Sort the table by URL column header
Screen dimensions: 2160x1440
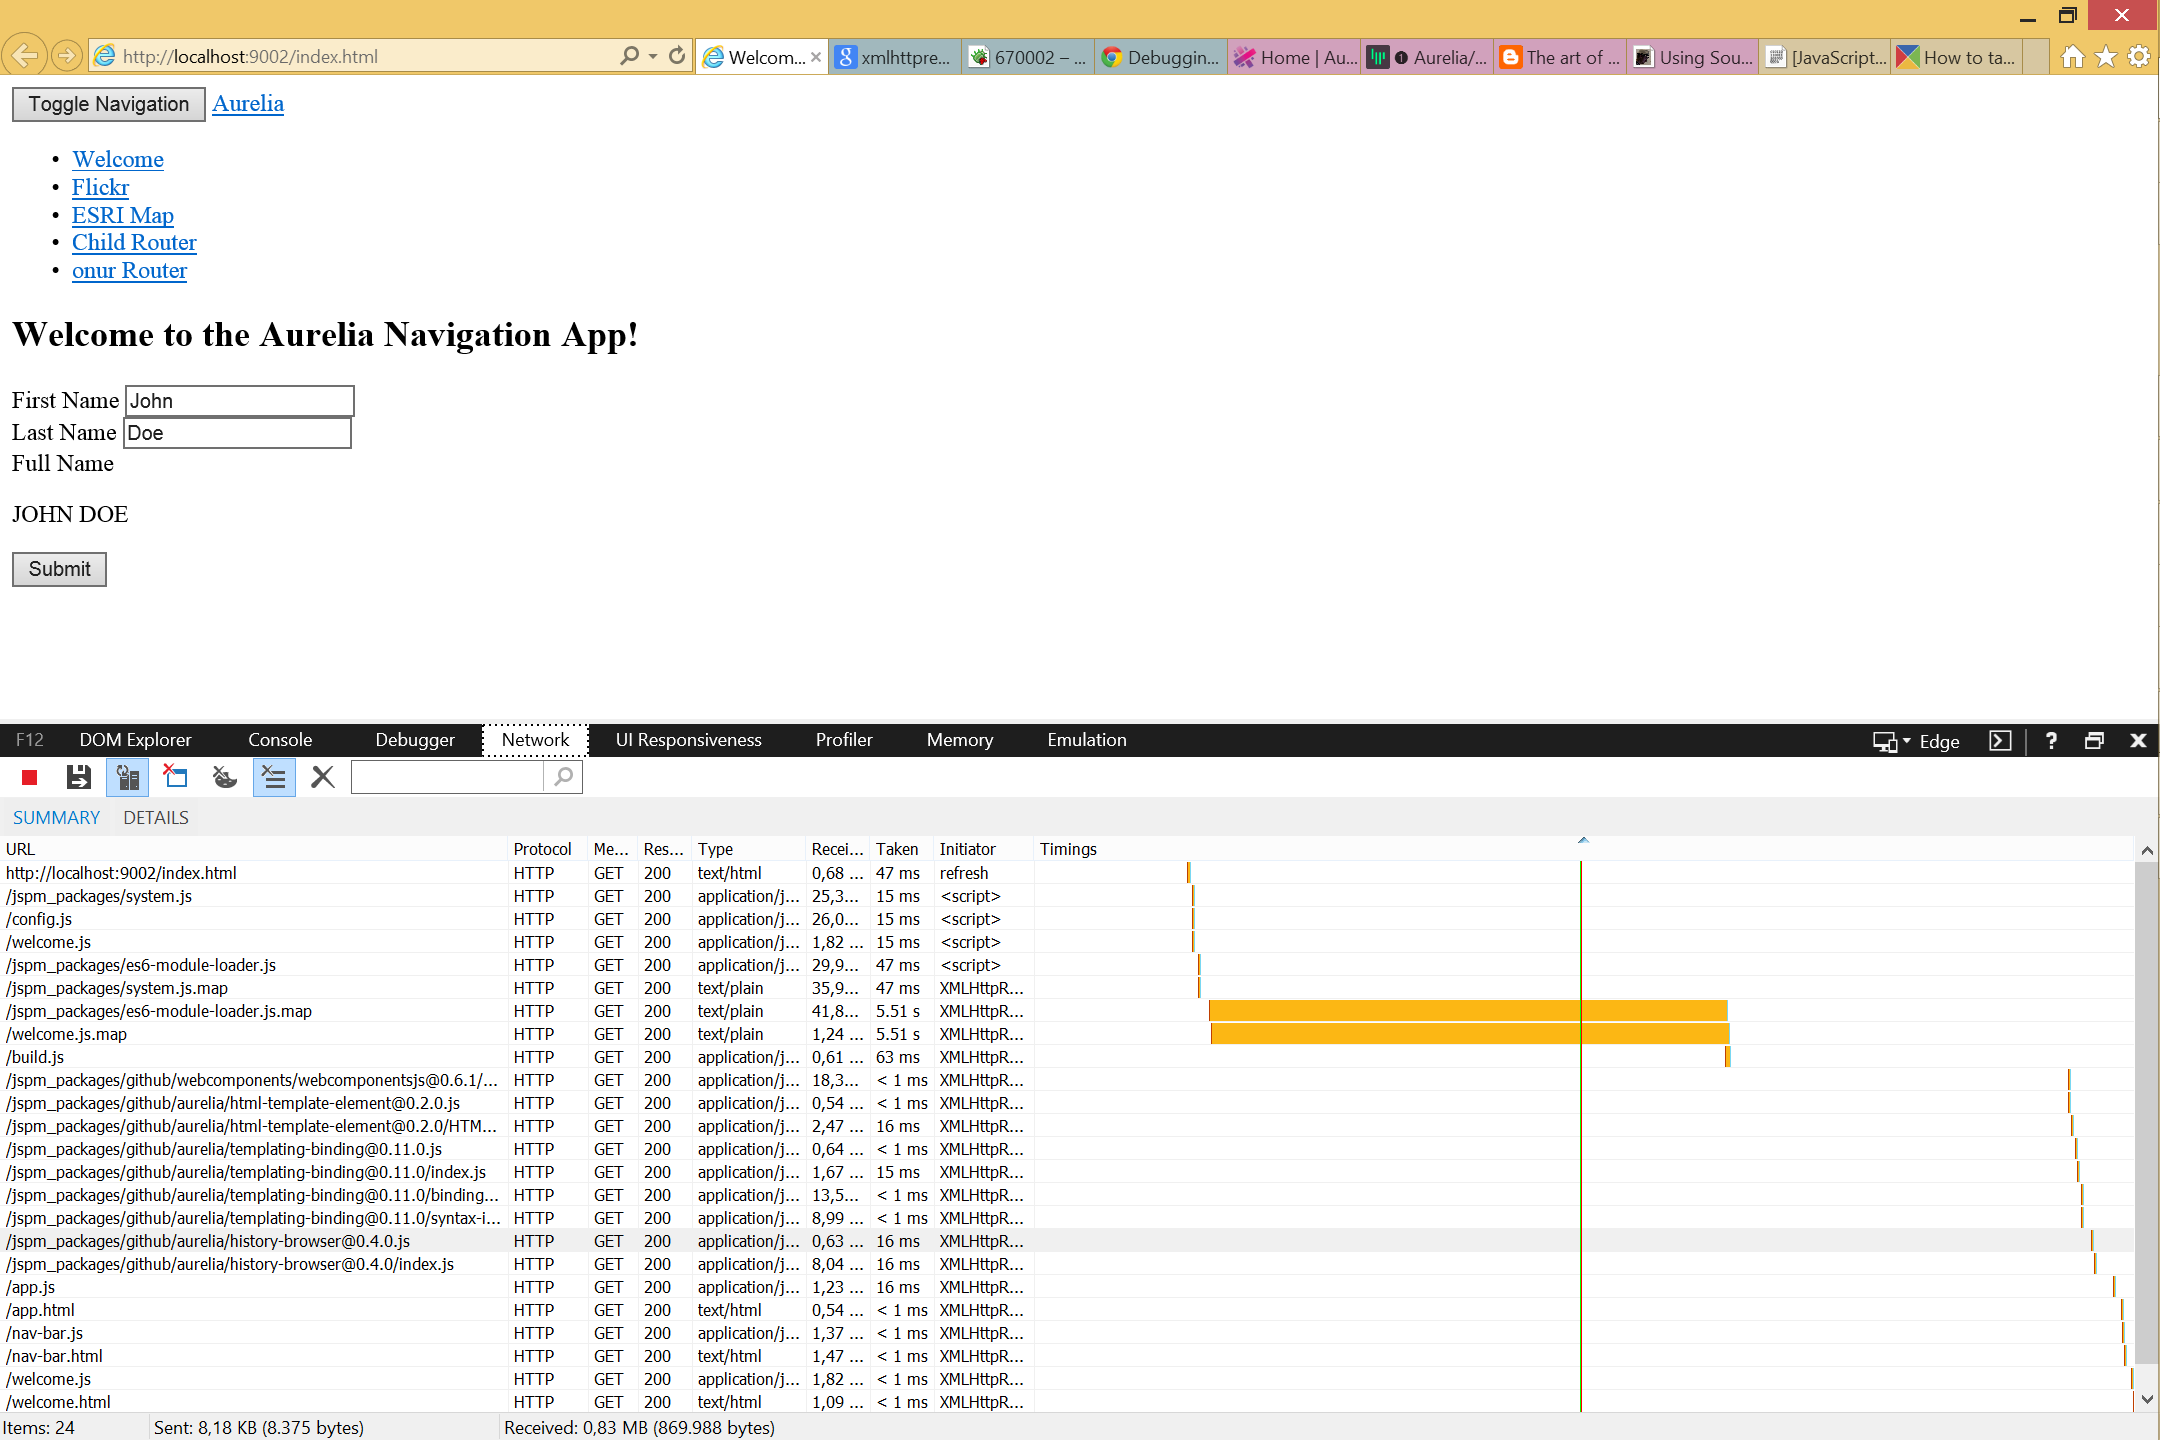pyautogui.click(x=254, y=849)
